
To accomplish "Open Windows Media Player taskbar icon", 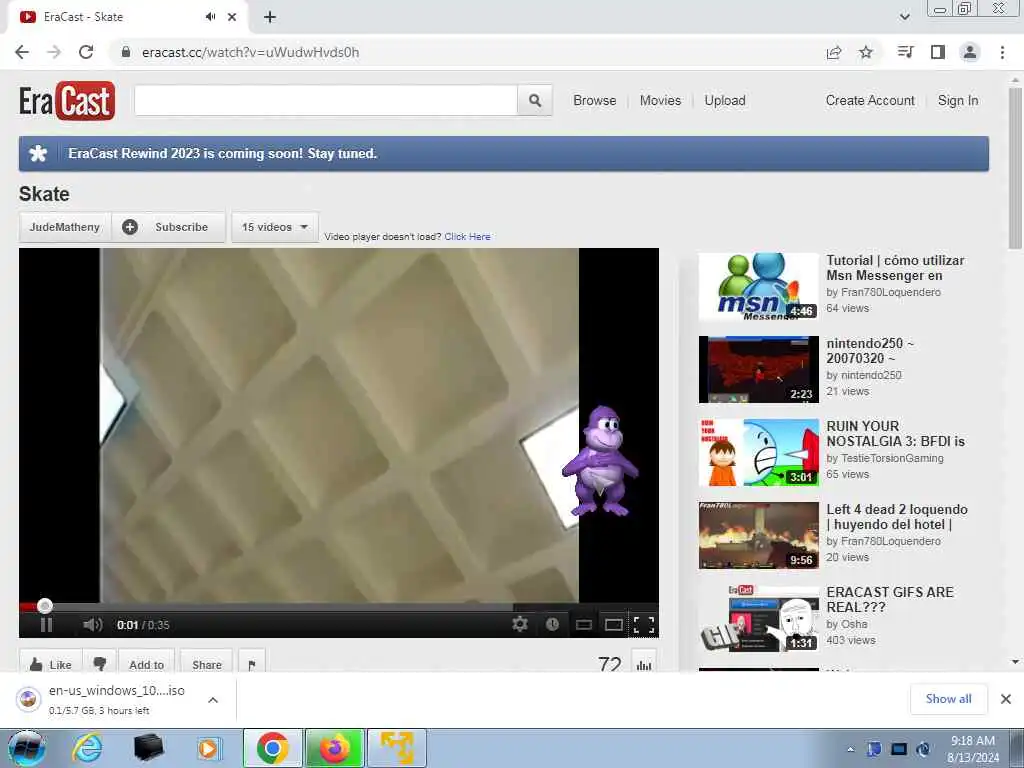I will (x=209, y=748).
